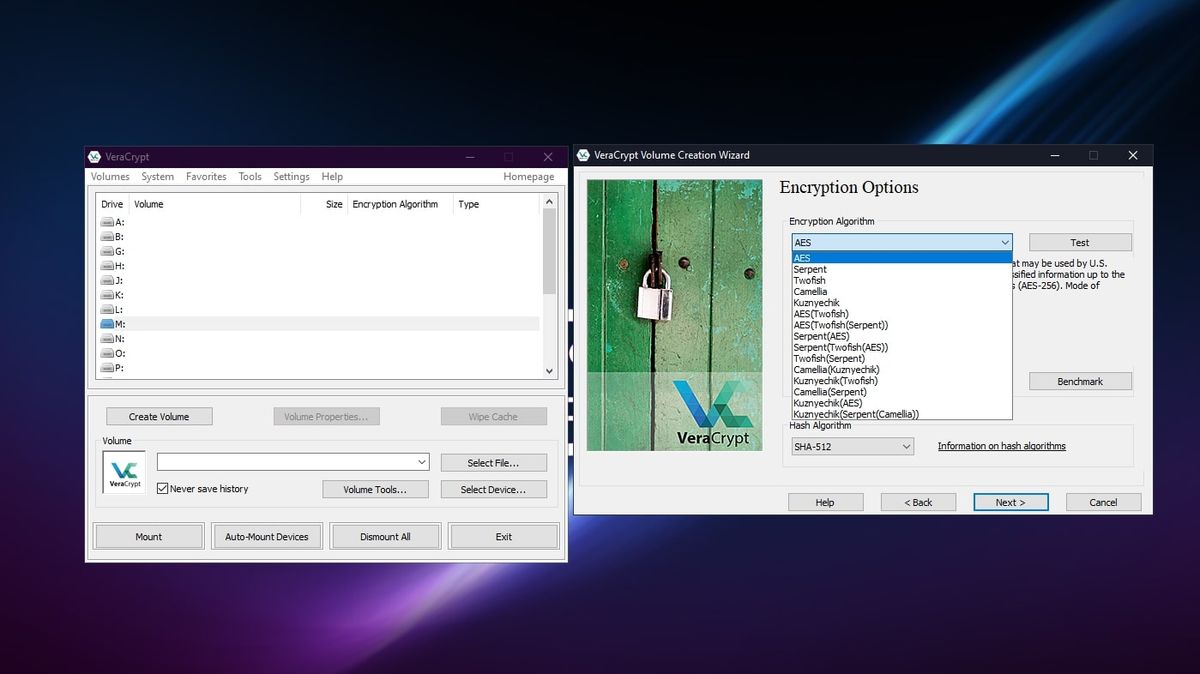Uncheck the Never save history checkbox

coord(162,488)
